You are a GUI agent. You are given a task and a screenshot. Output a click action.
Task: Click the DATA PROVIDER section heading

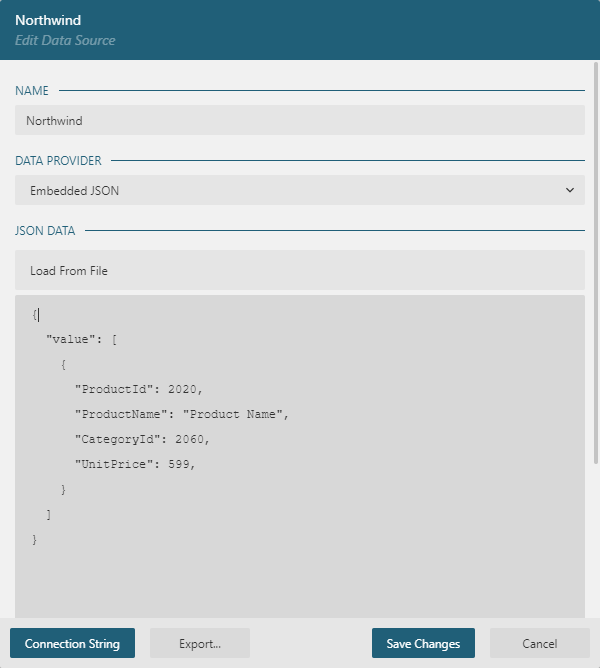pos(57,160)
